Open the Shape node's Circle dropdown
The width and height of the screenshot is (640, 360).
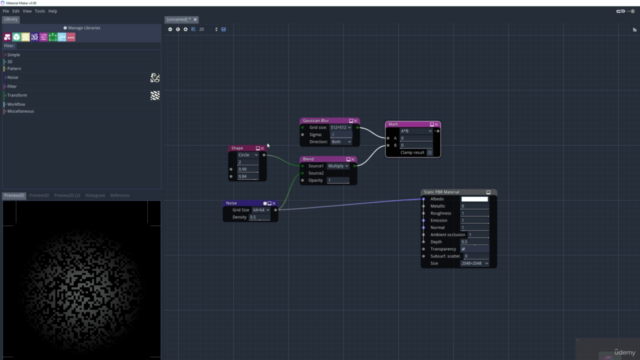(248, 155)
